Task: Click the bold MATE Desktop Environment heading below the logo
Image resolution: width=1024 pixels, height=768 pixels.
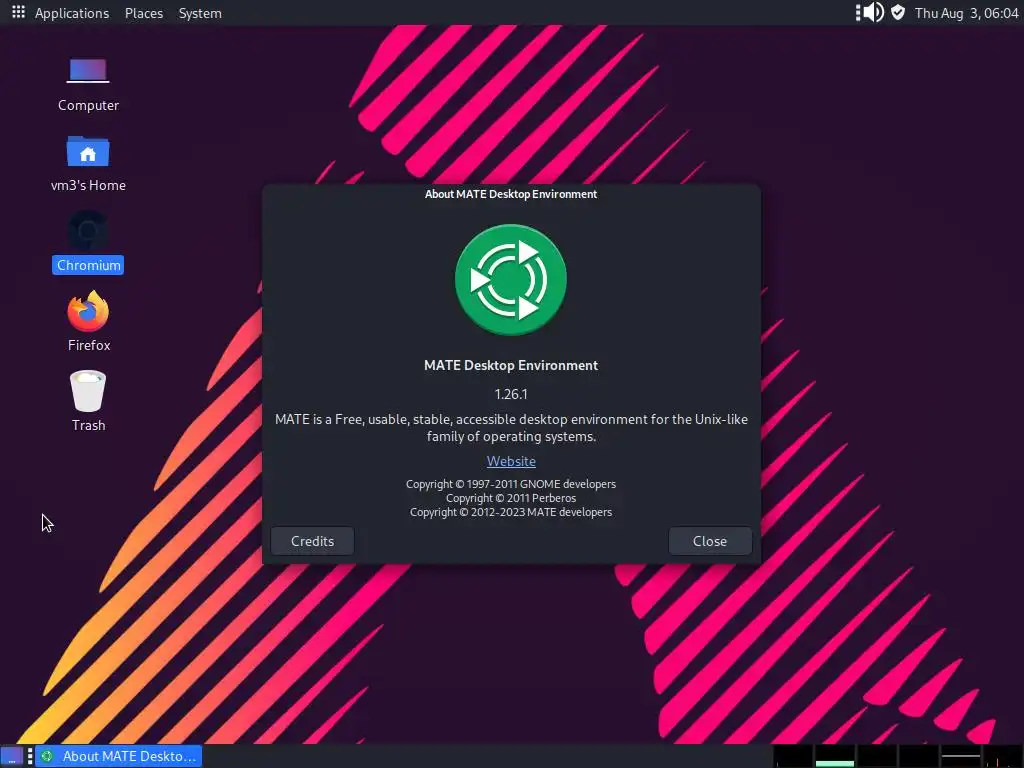Action: [x=511, y=365]
